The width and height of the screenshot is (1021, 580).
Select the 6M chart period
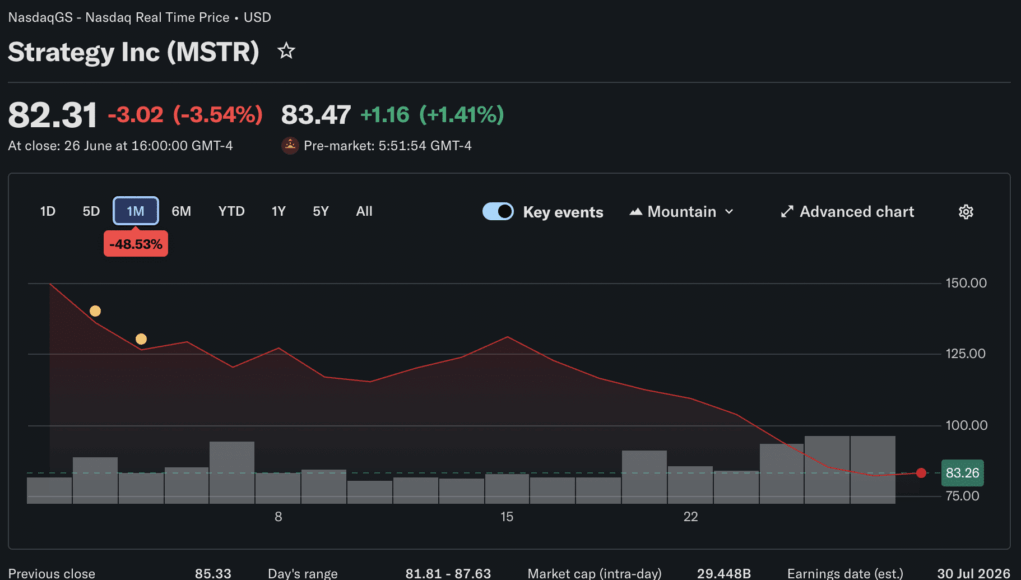click(181, 211)
